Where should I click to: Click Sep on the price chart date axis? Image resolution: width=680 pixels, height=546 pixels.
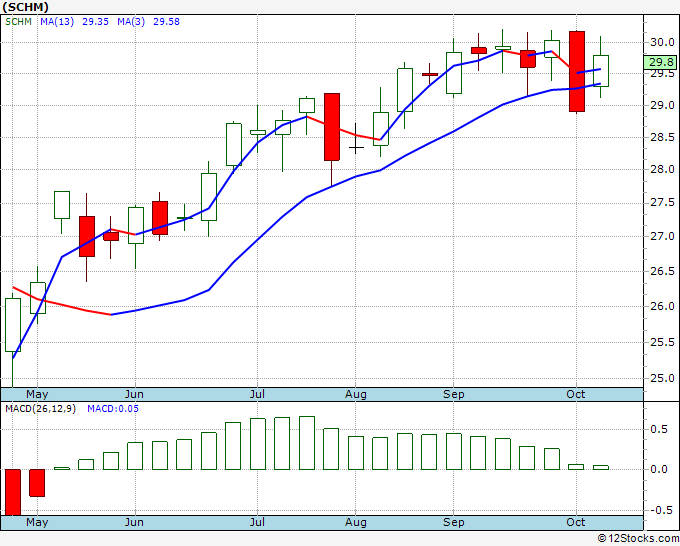454,395
